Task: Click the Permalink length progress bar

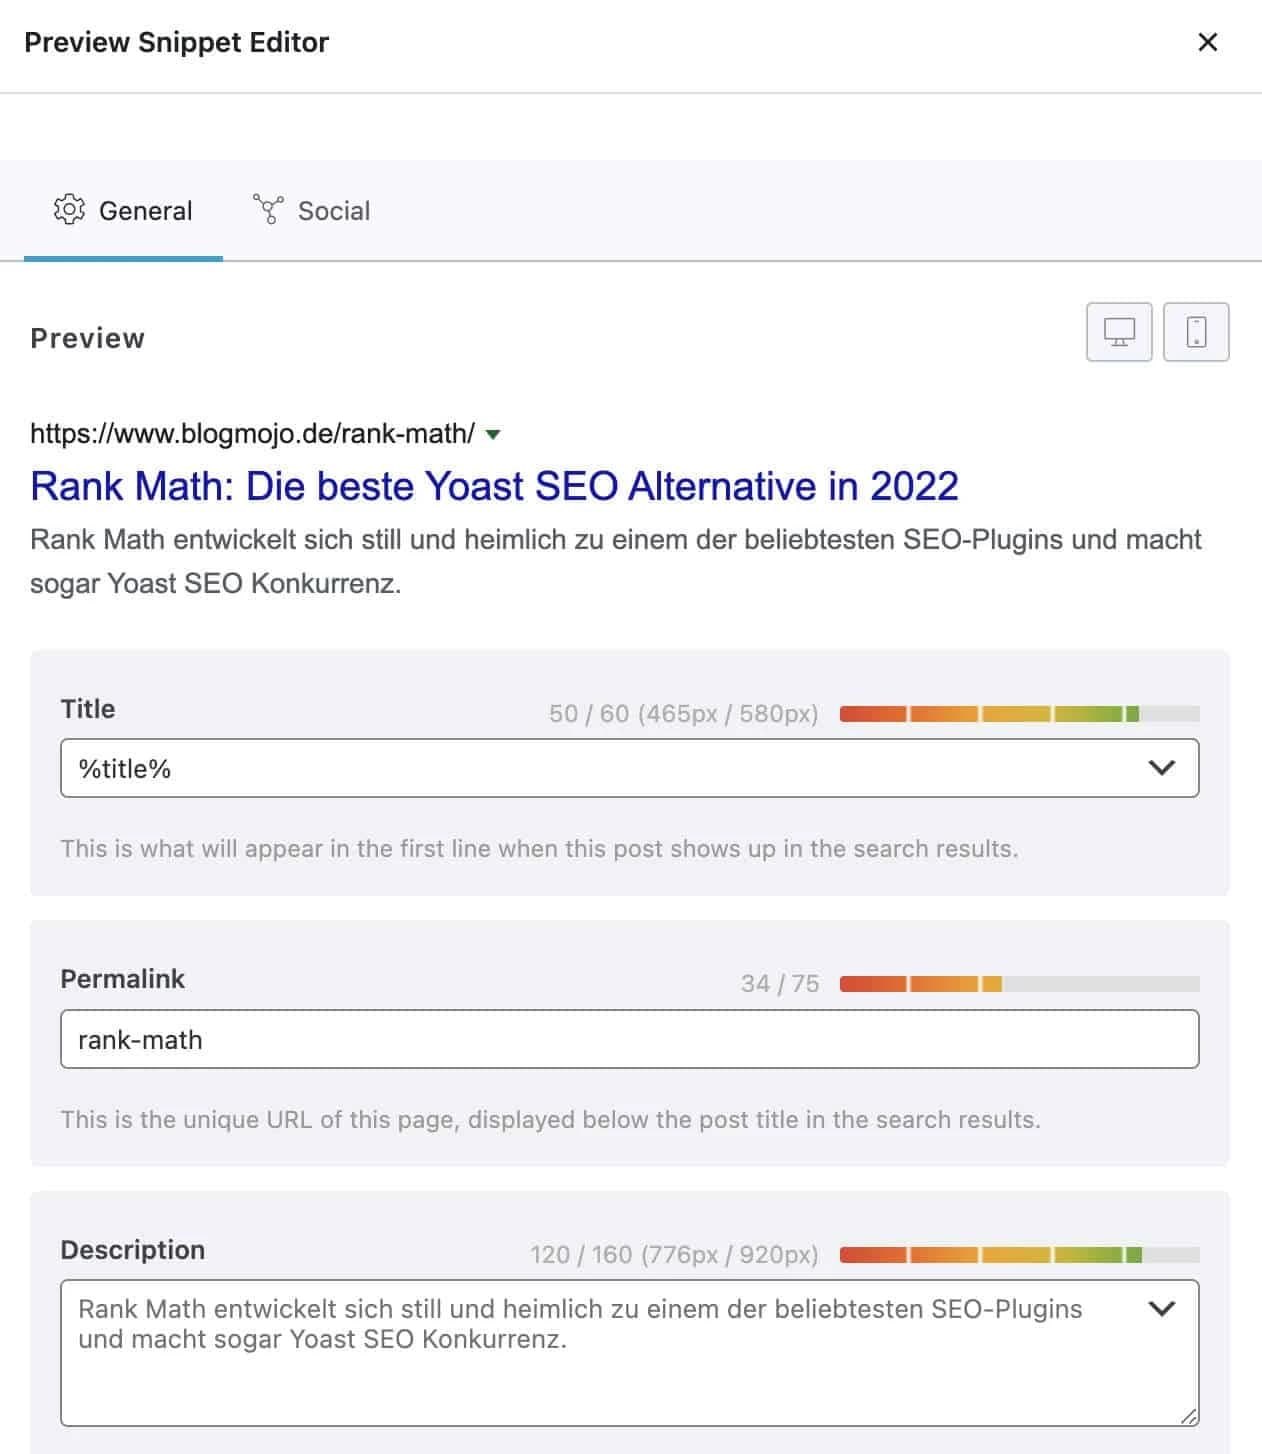Action: coord(1019,984)
